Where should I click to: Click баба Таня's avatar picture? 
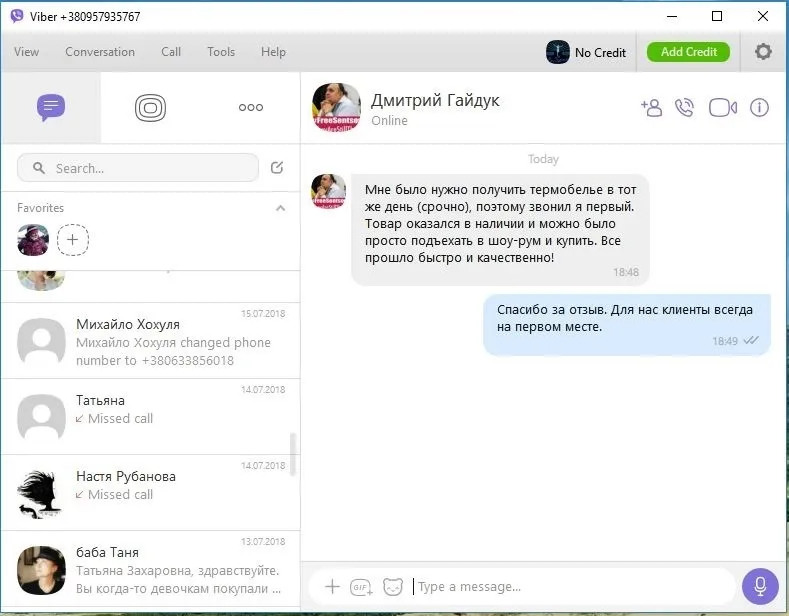pyautogui.click(x=41, y=570)
